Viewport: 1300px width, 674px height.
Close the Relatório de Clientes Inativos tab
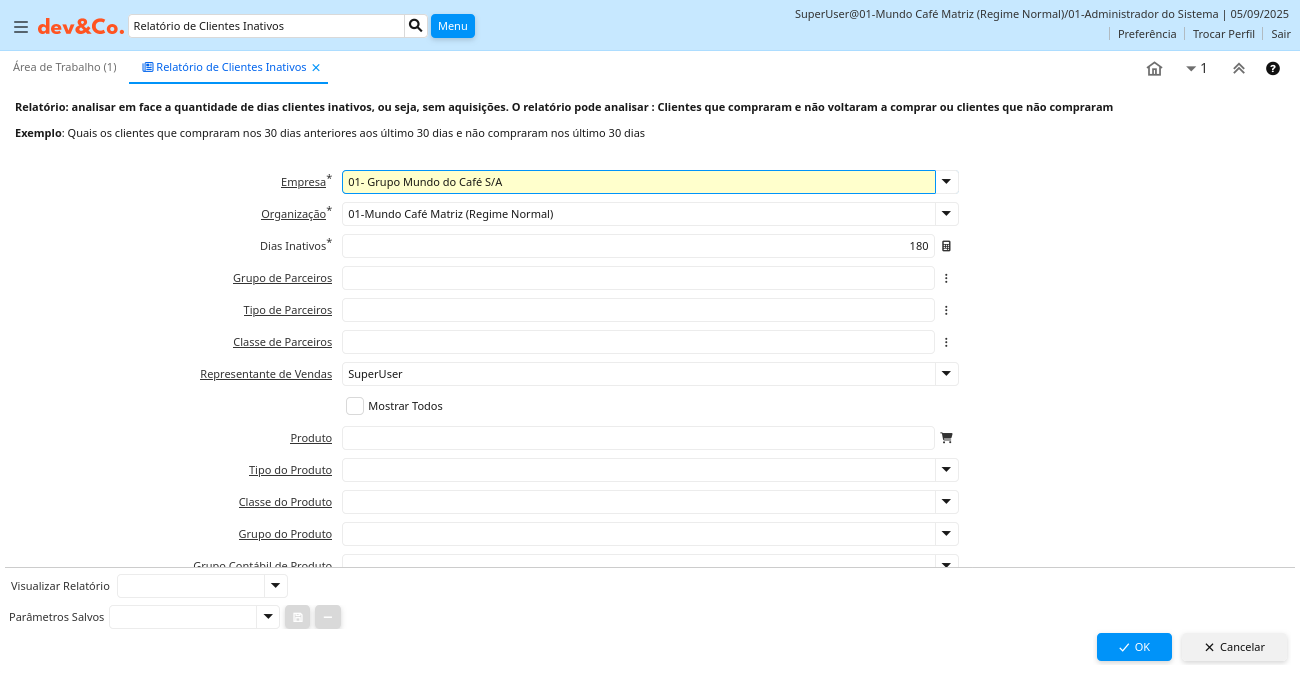(x=316, y=68)
